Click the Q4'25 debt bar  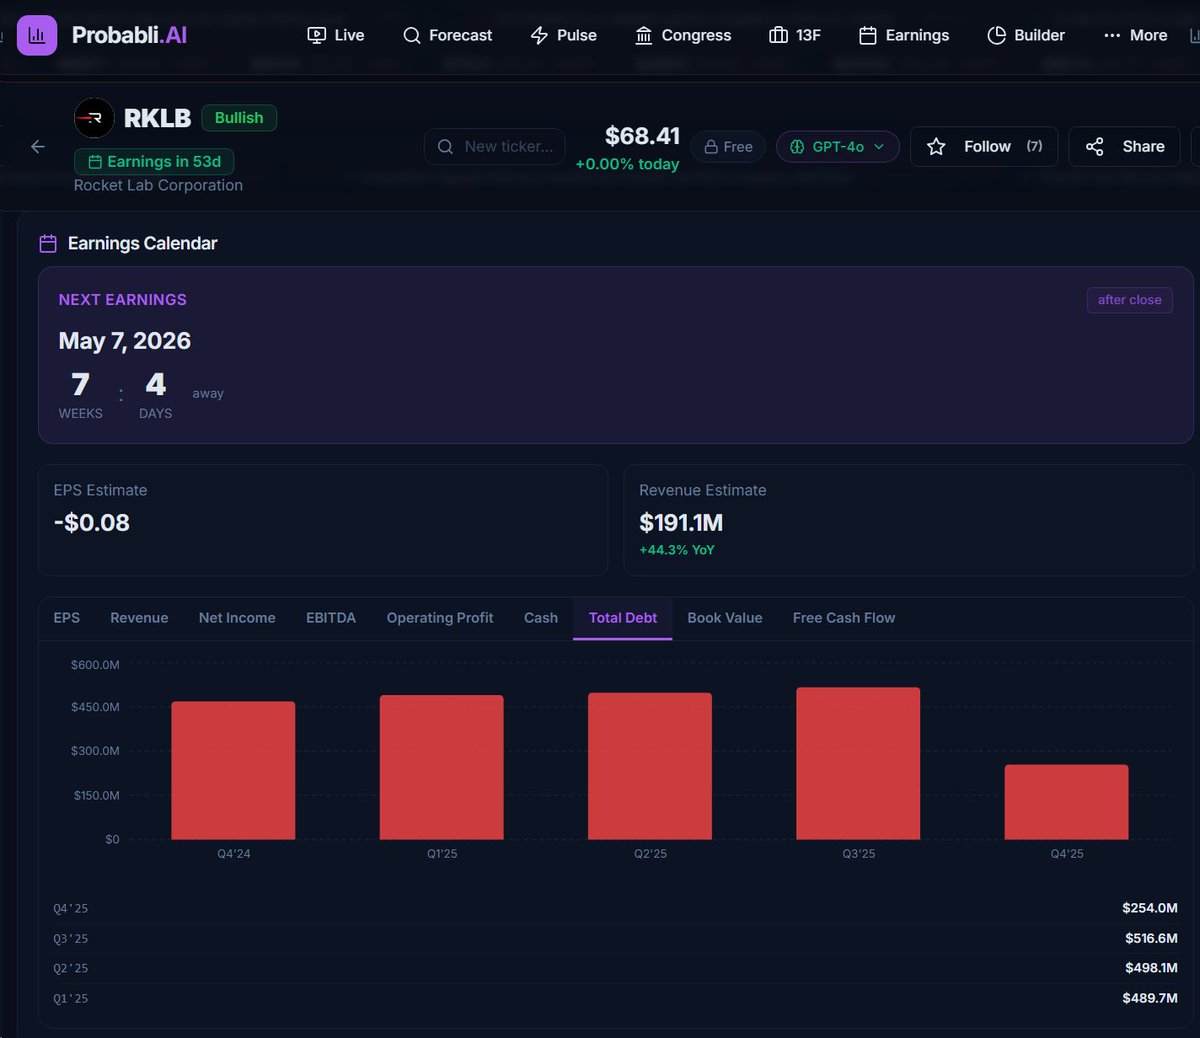coord(1066,802)
